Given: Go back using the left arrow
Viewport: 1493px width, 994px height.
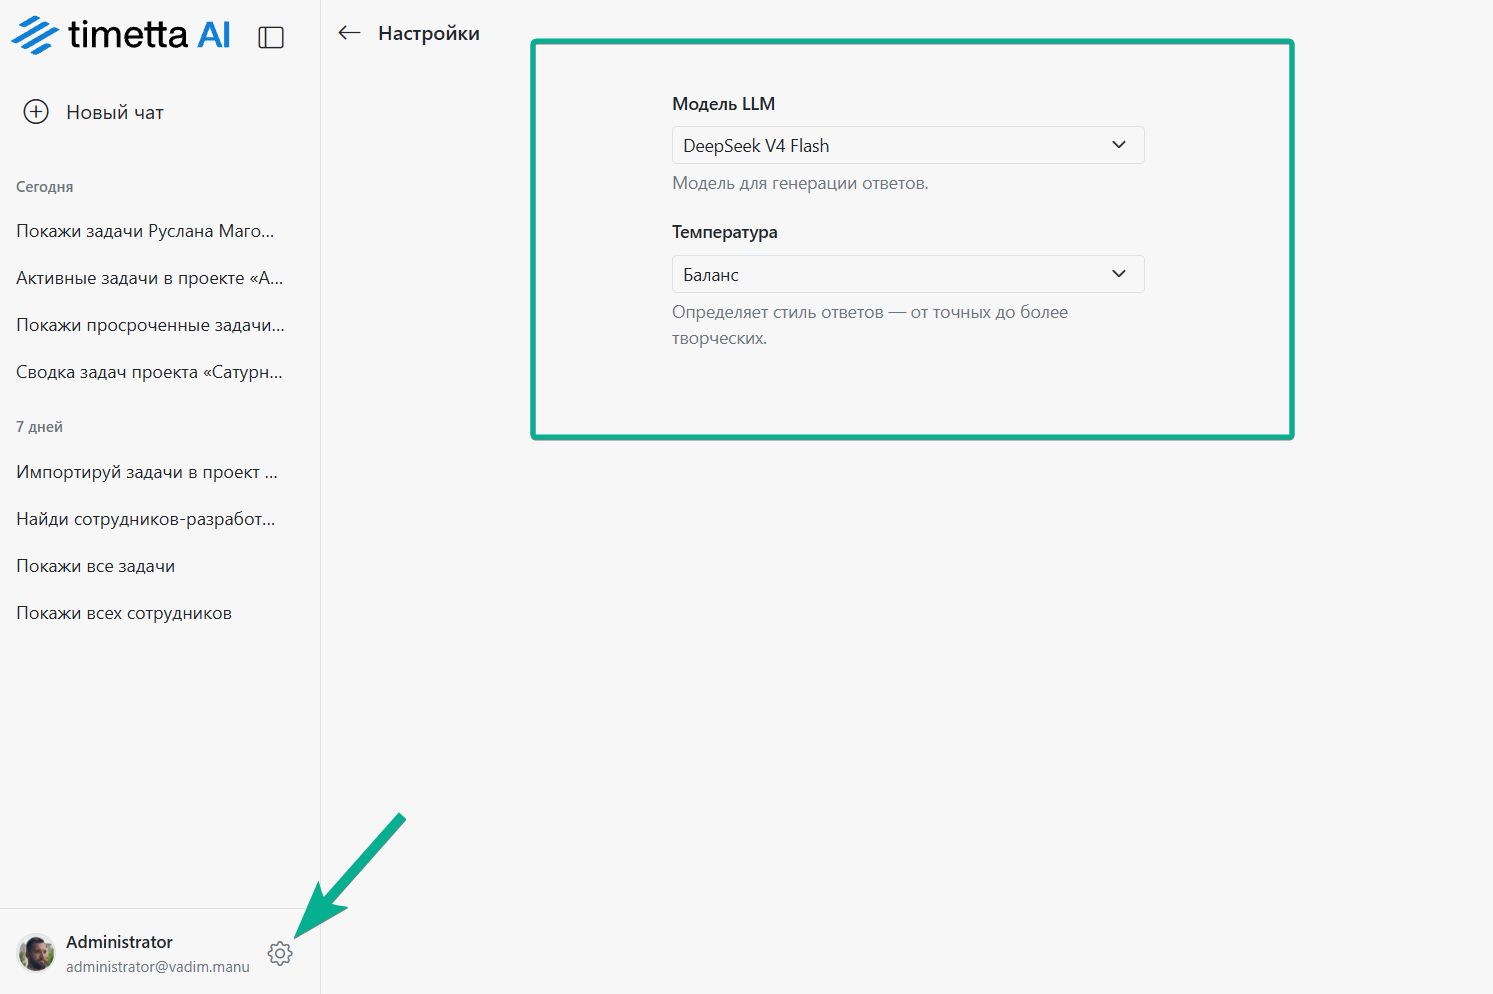Looking at the screenshot, I should (x=349, y=33).
